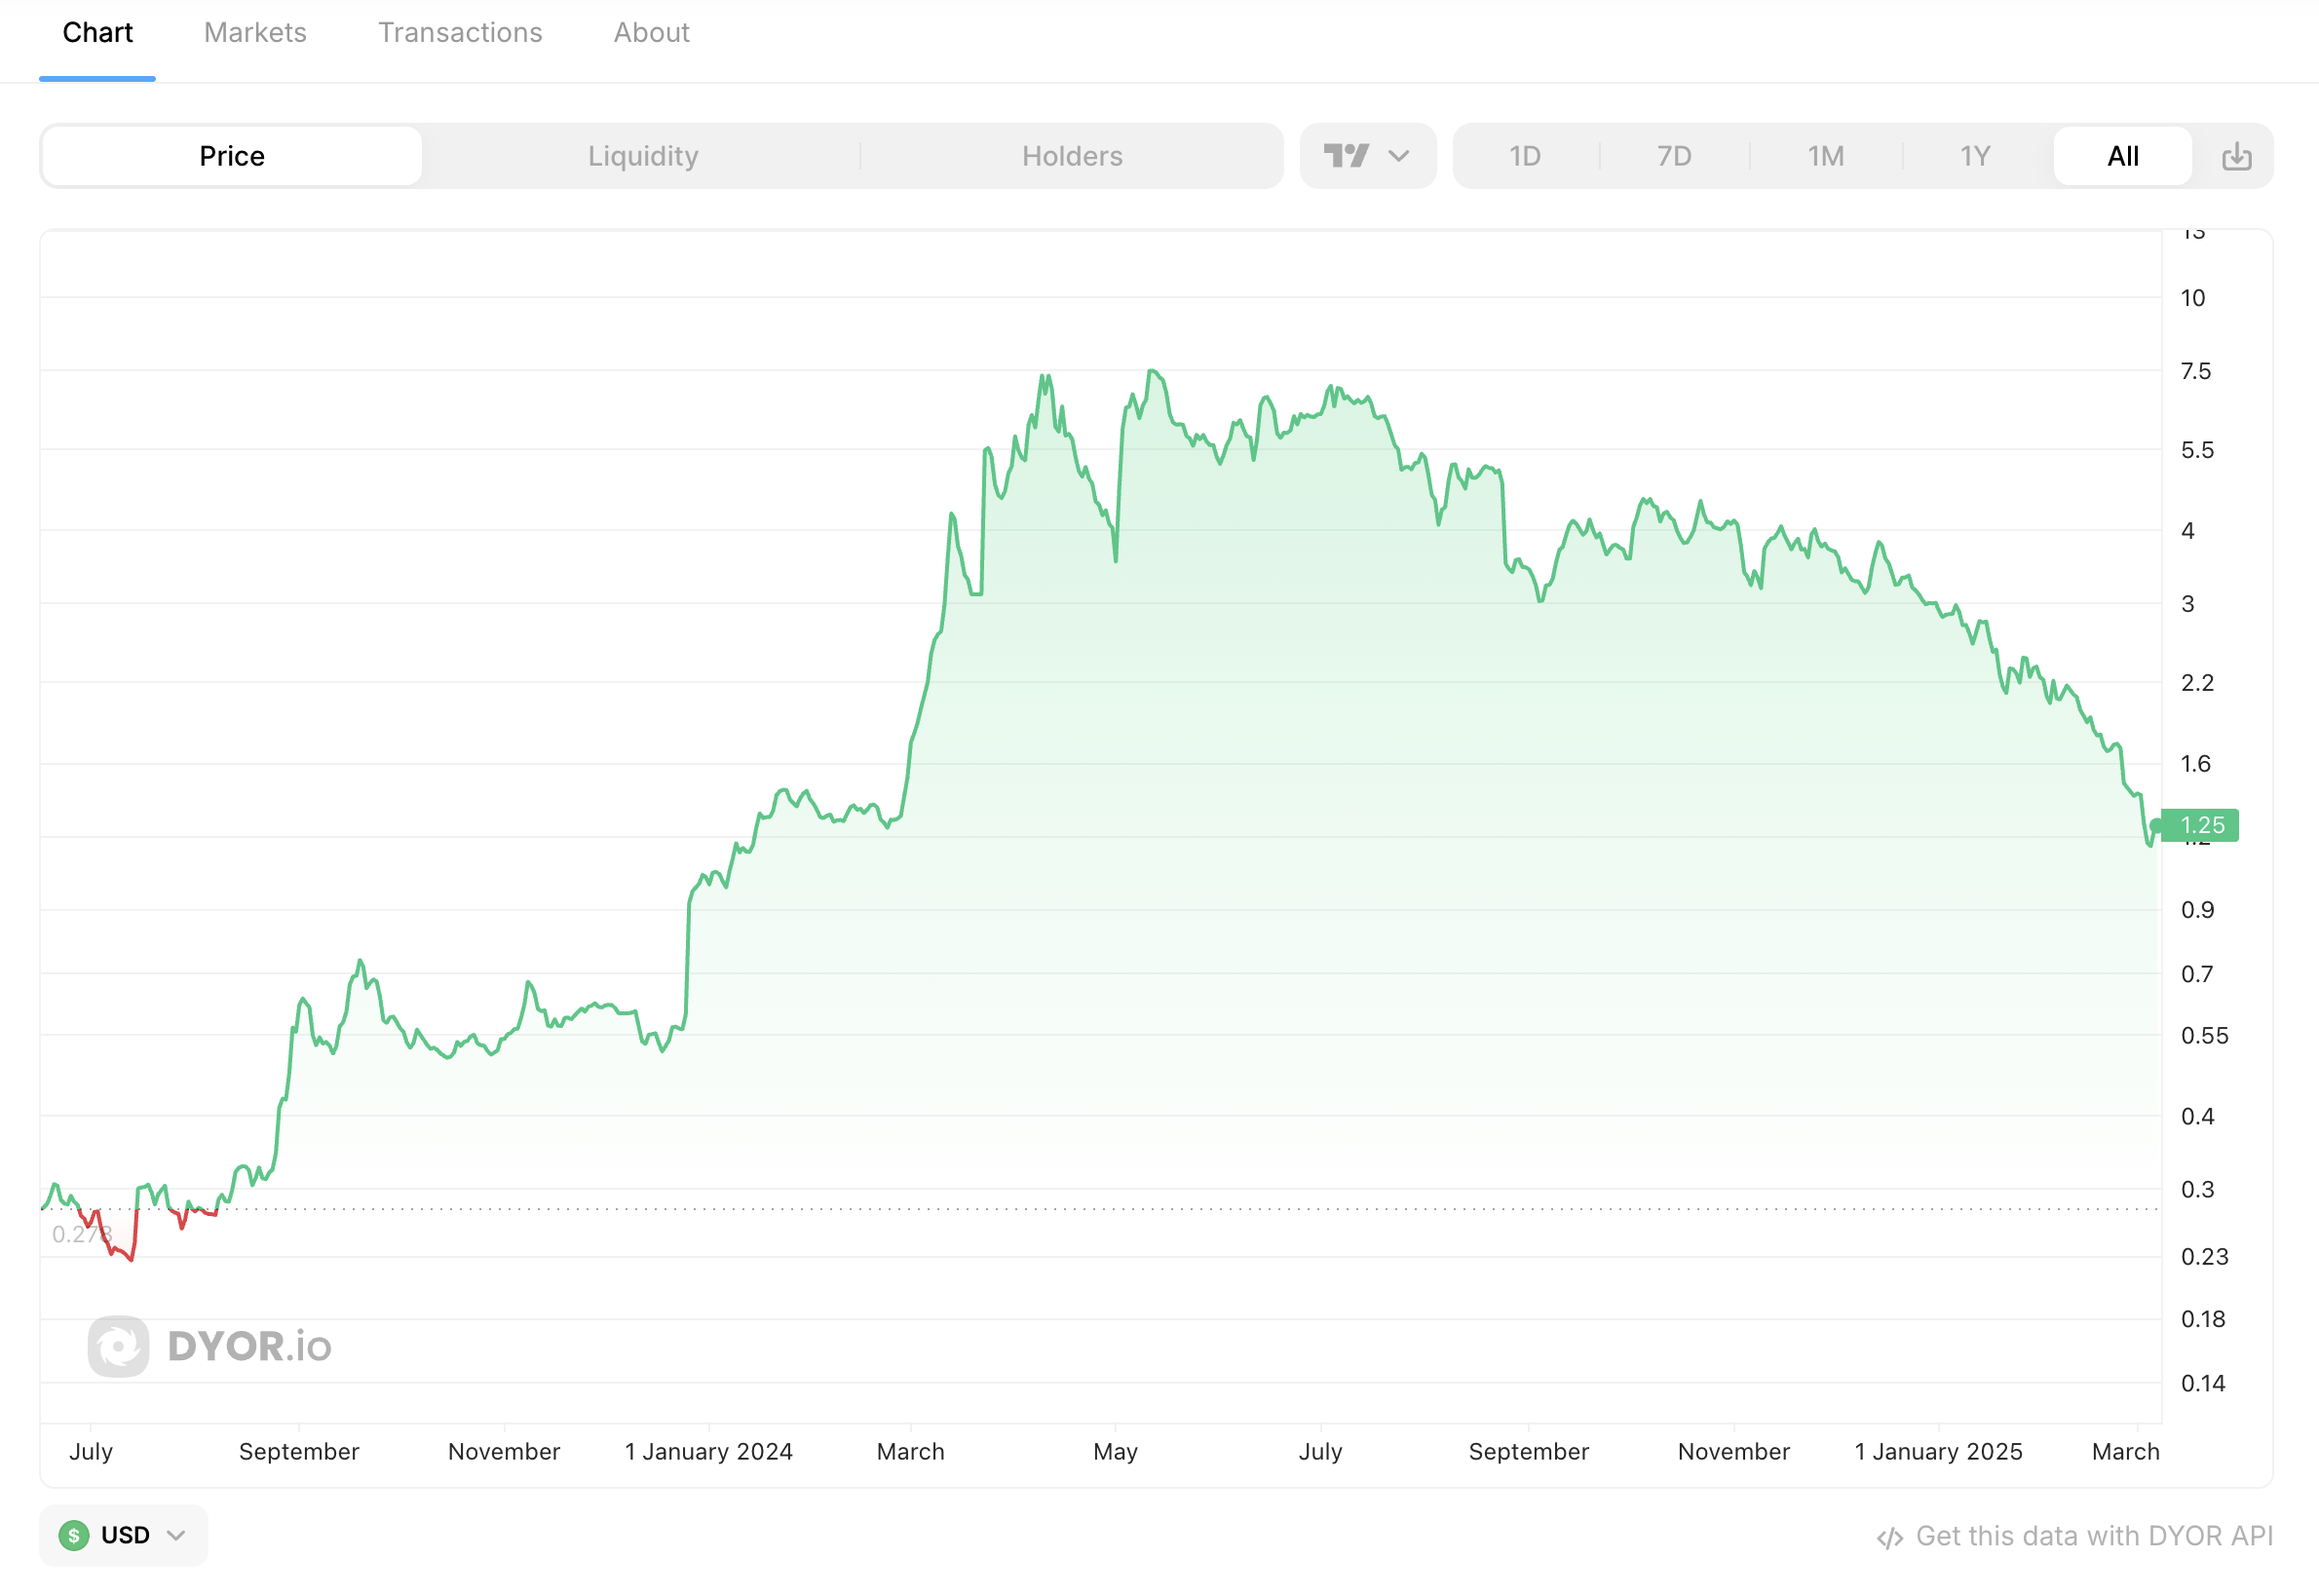2319x1596 pixels.
Task: Click the 5.5 price axis label
Action: 2198,449
